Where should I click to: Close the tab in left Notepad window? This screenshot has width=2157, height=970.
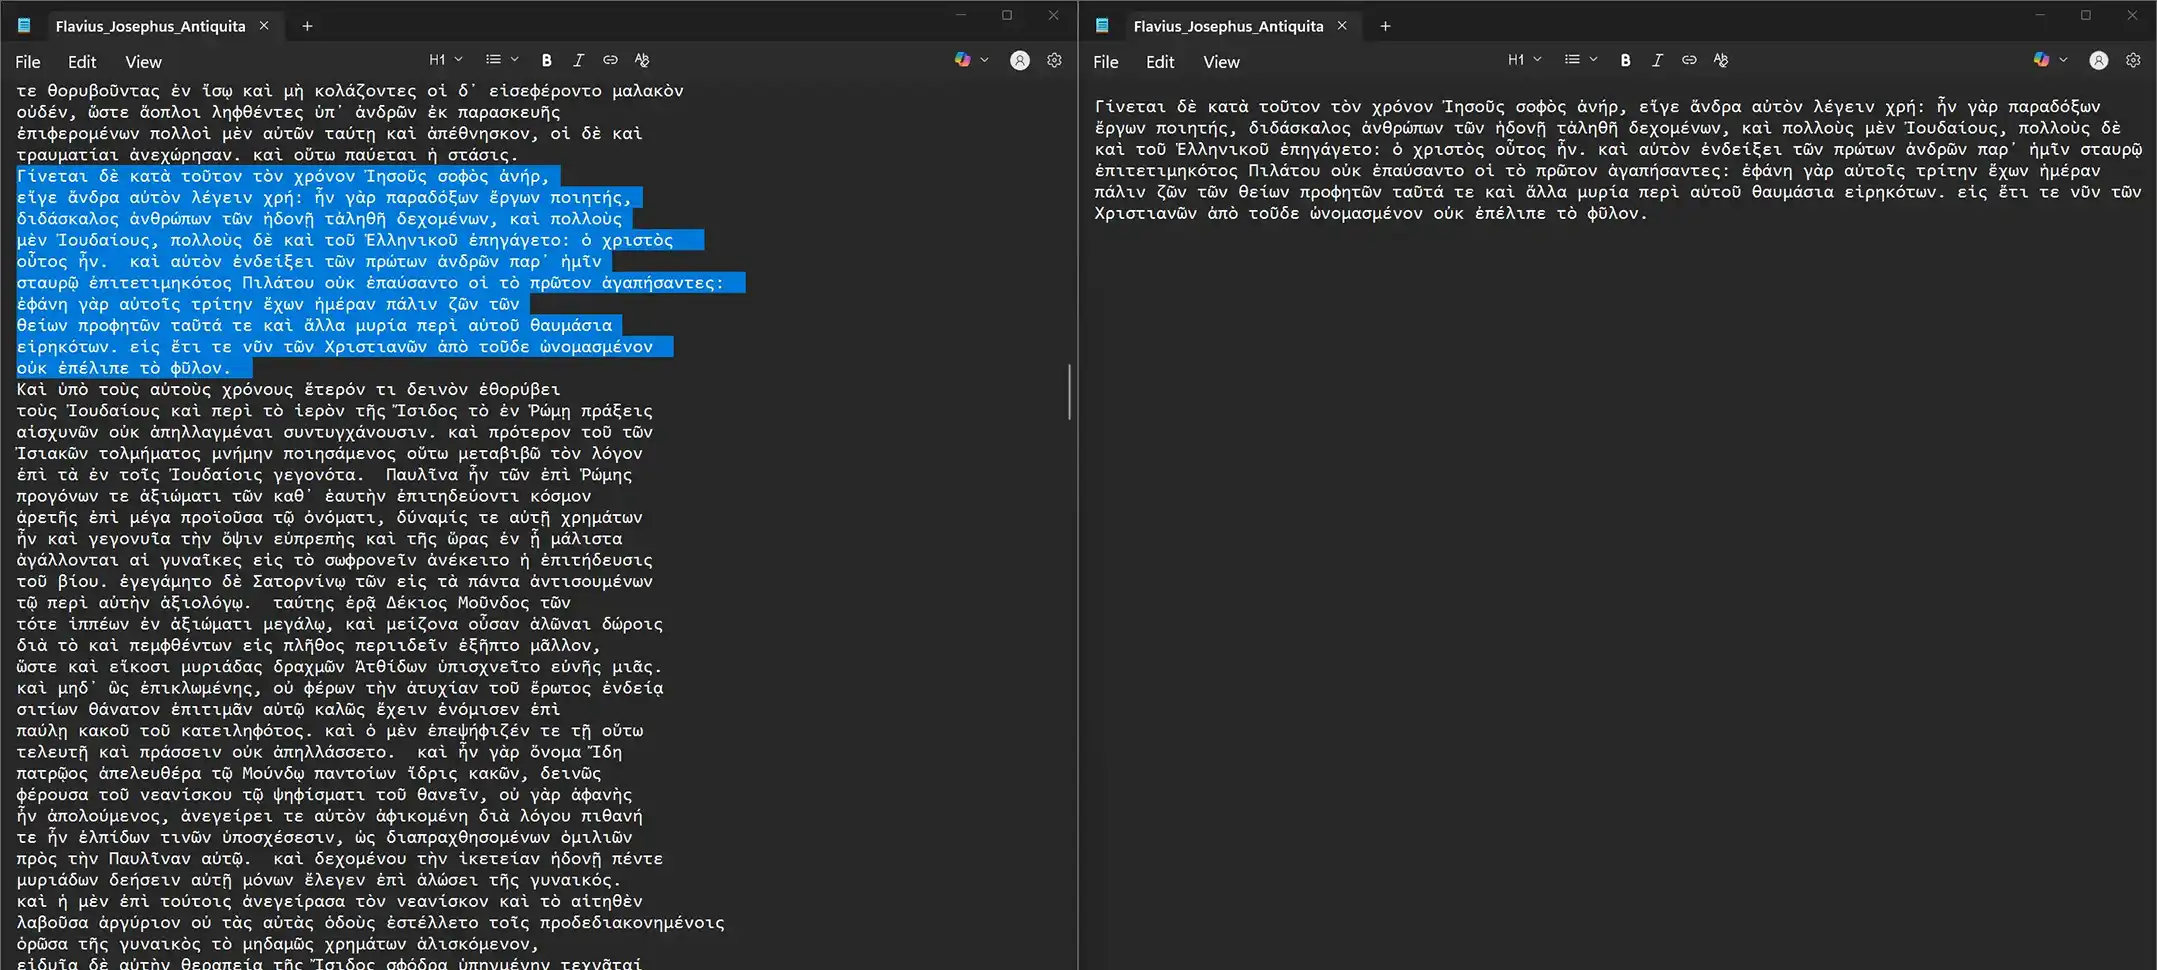pos(264,26)
